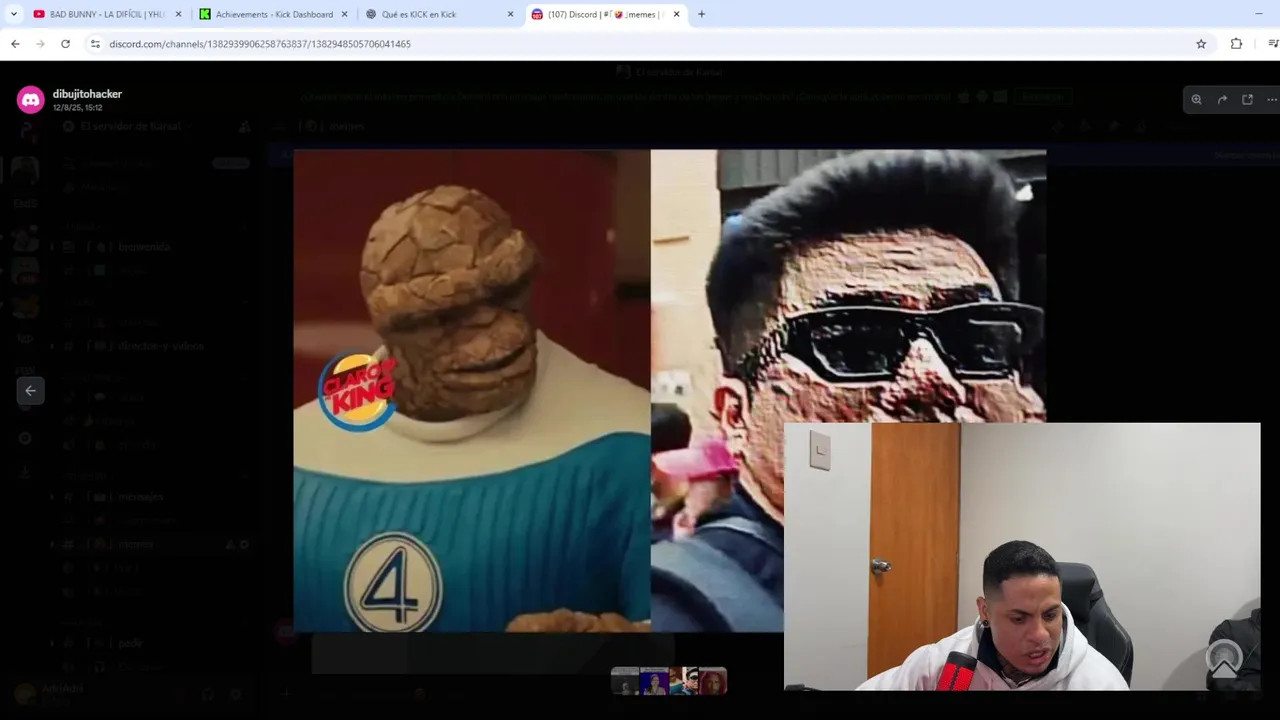This screenshot has width=1280, height=720.
Task: Forward the image using the arrow icon
Action: tap(1222, 100)
